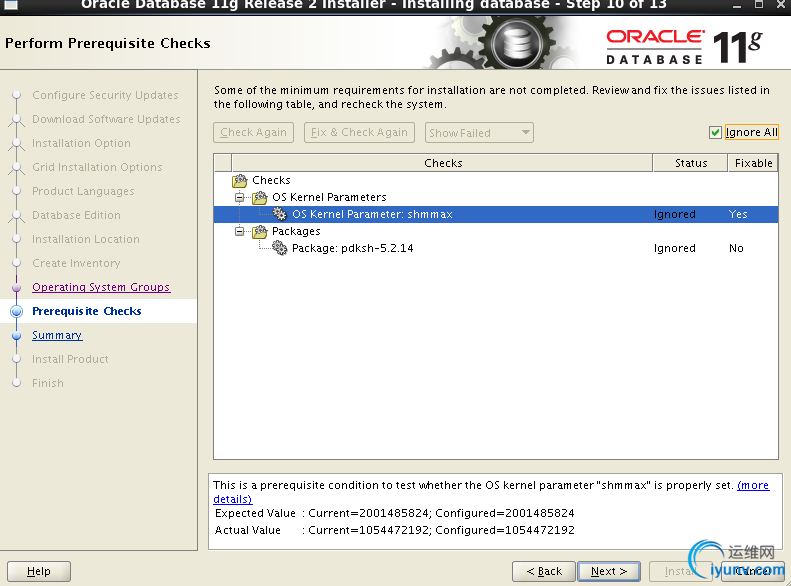Toggle the Ignore All checkbox
The image size is (791, 586).
715,133
